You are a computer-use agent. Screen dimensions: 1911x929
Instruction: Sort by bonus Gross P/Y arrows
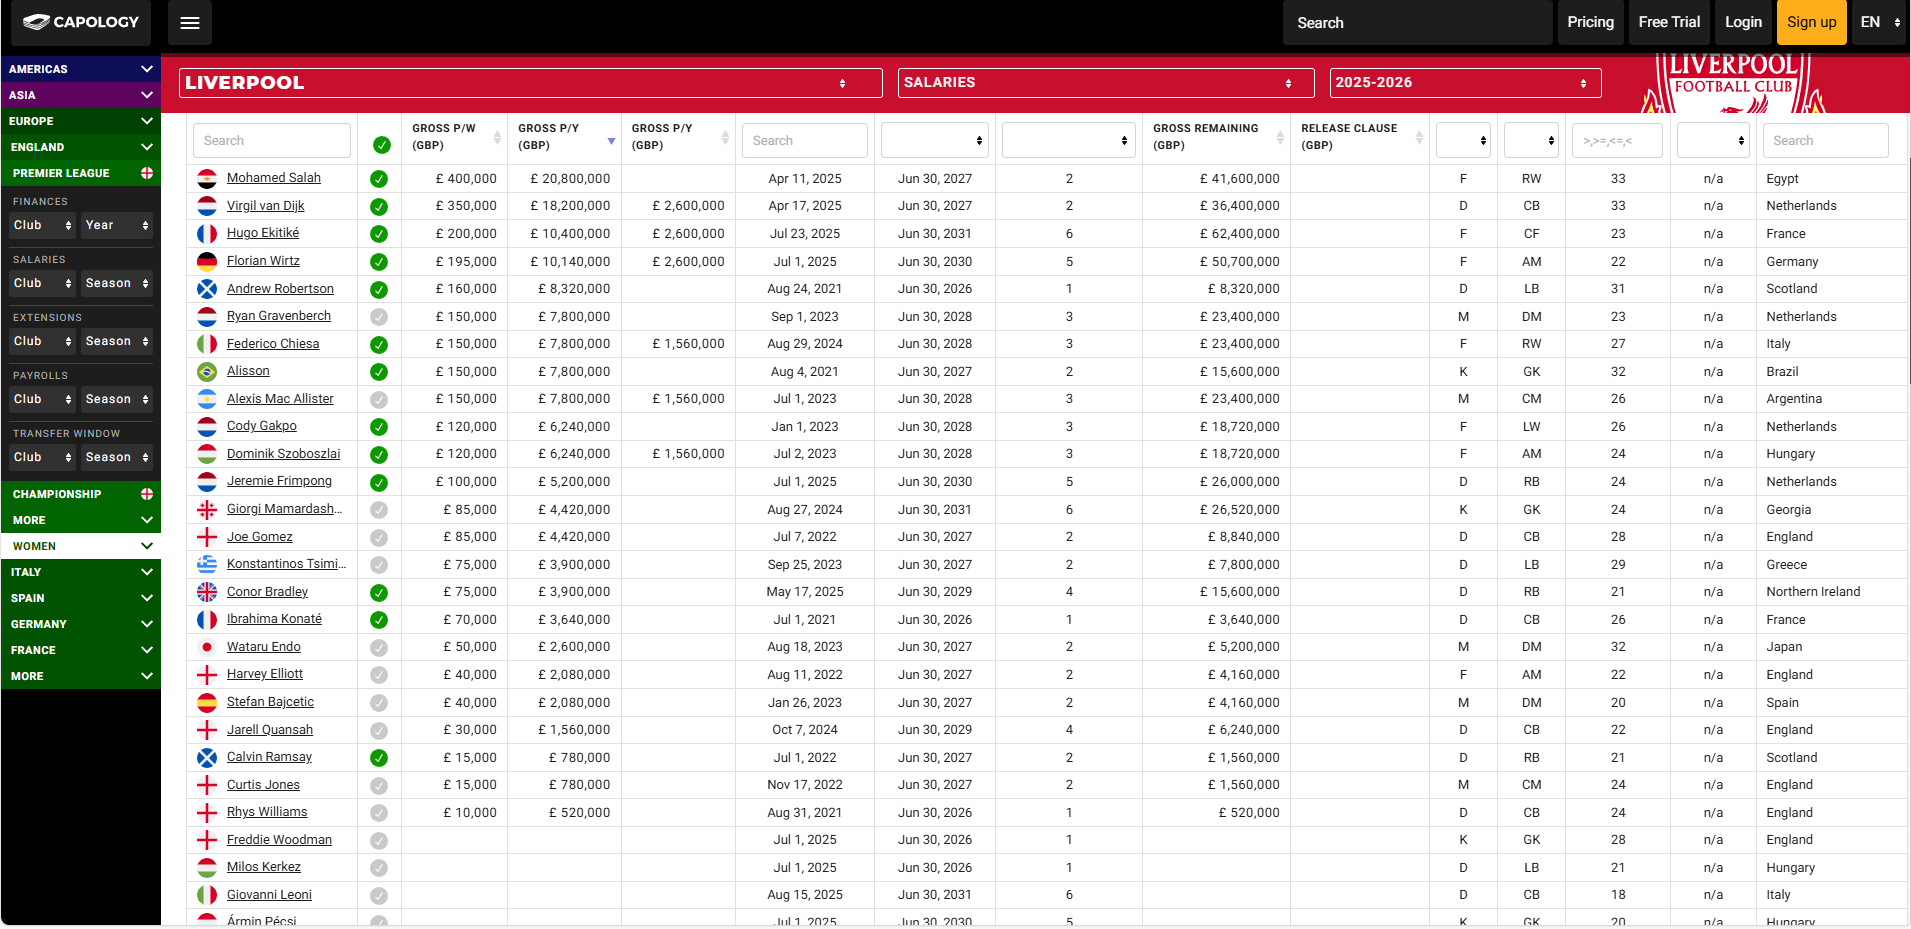[725, 137]
